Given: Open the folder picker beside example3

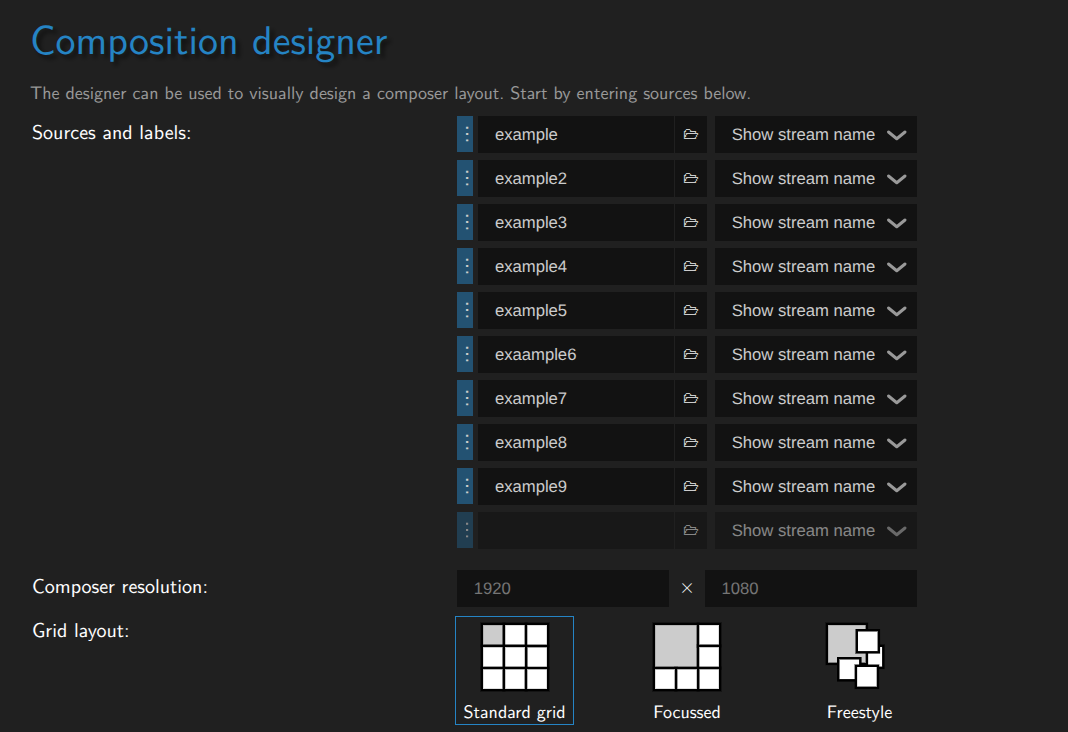Looking at the screenshot, I should [x=691, y=222].
